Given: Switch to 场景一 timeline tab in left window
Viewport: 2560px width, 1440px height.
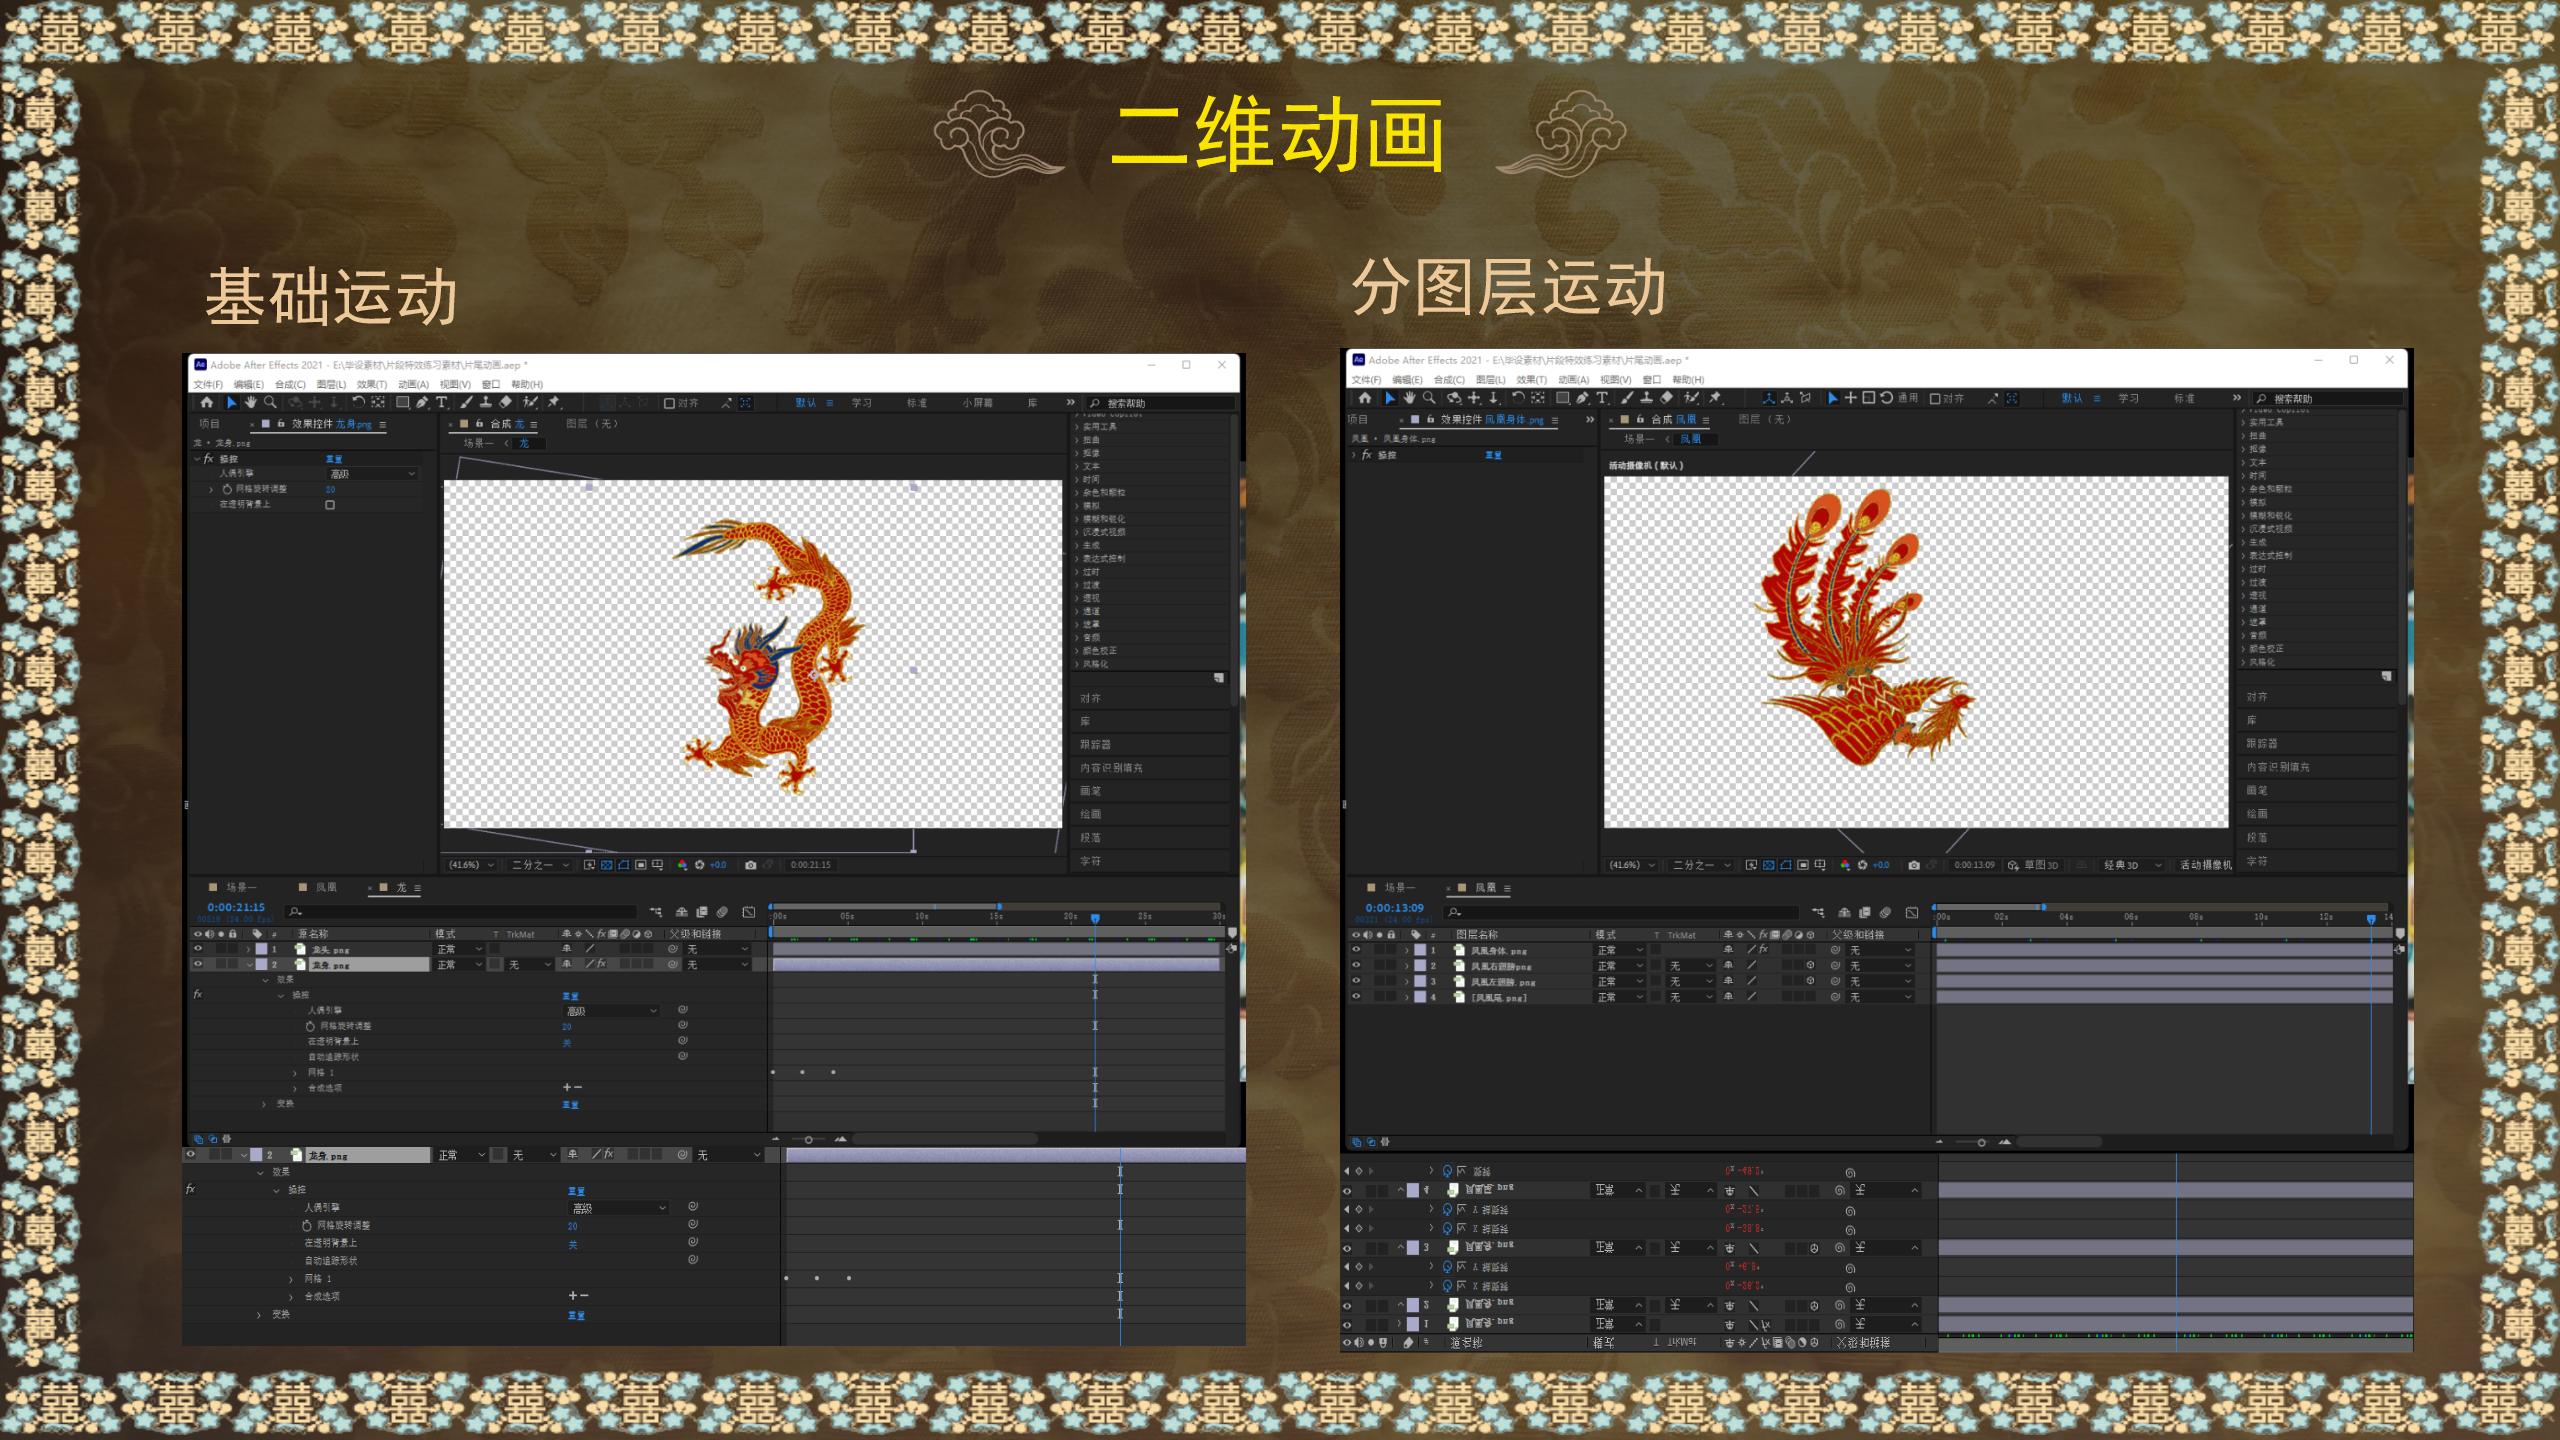Looking at the screenshot, I should pyautogui.click(x=240, y=887).
